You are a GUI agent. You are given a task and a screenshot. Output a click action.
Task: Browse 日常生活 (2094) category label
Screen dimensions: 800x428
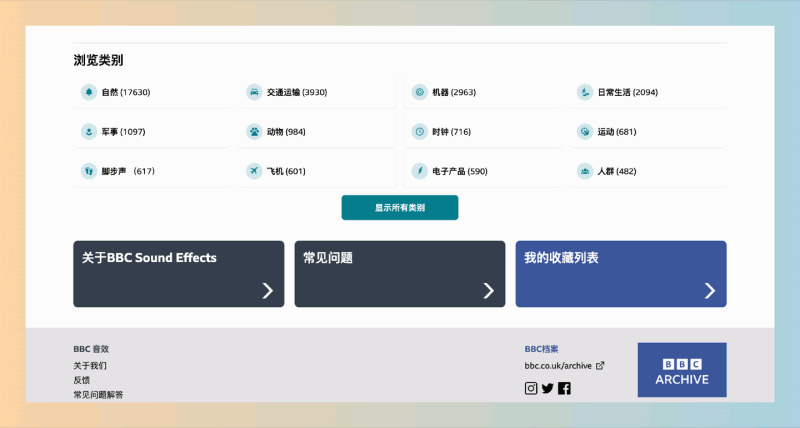(628, 92)
